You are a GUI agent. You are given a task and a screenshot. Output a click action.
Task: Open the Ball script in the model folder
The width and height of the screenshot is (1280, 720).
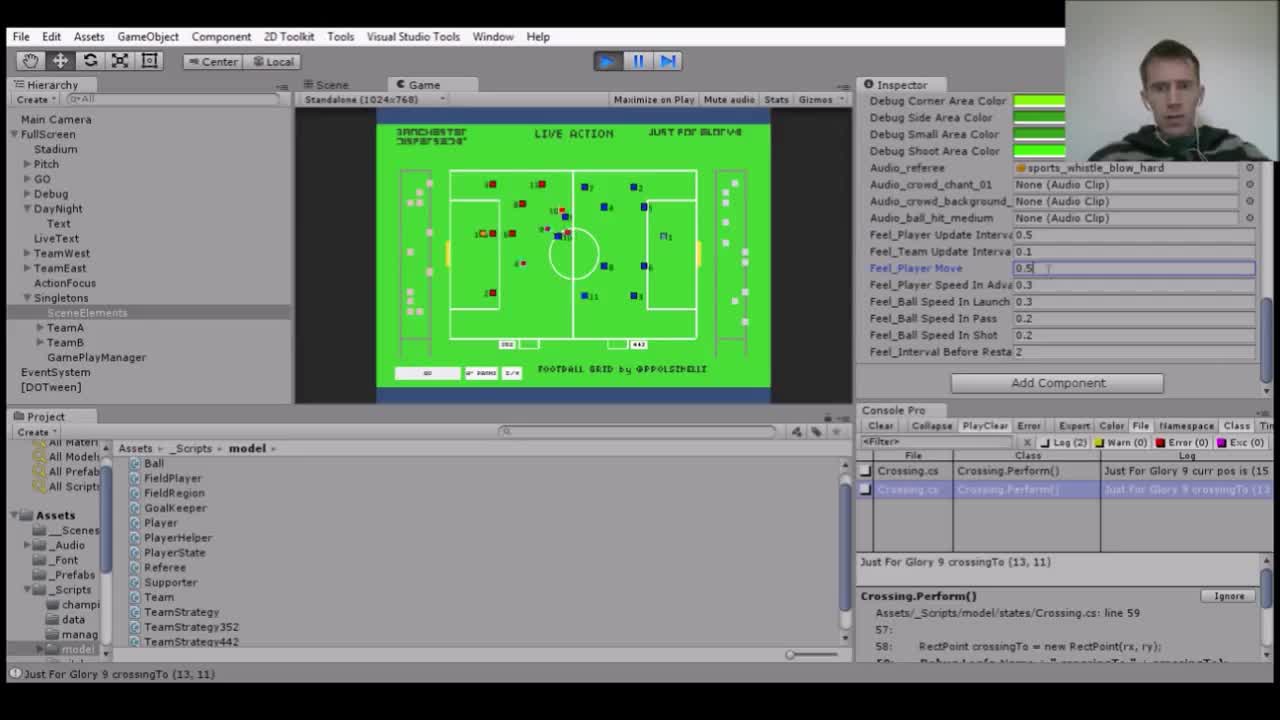click(153, 463)
